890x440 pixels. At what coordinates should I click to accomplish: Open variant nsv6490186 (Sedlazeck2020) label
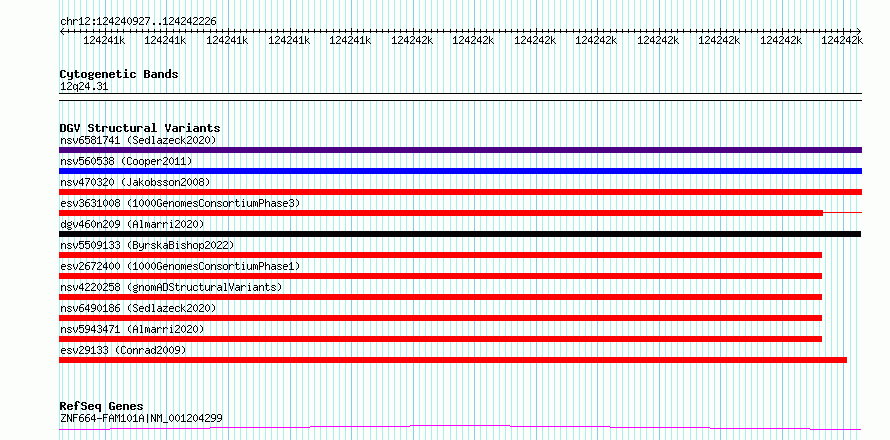tap(138, 308)
